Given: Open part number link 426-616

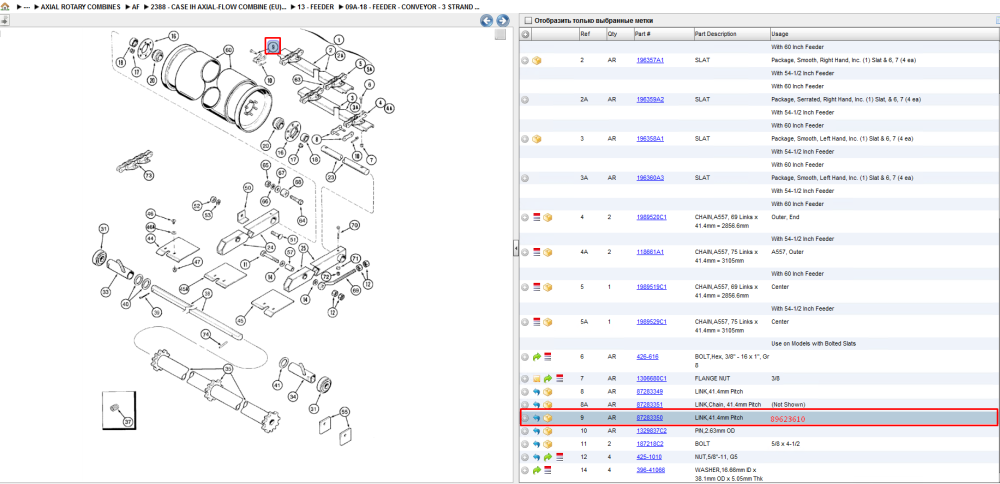Looking at the screenshot, I should (x=647, y=357).
